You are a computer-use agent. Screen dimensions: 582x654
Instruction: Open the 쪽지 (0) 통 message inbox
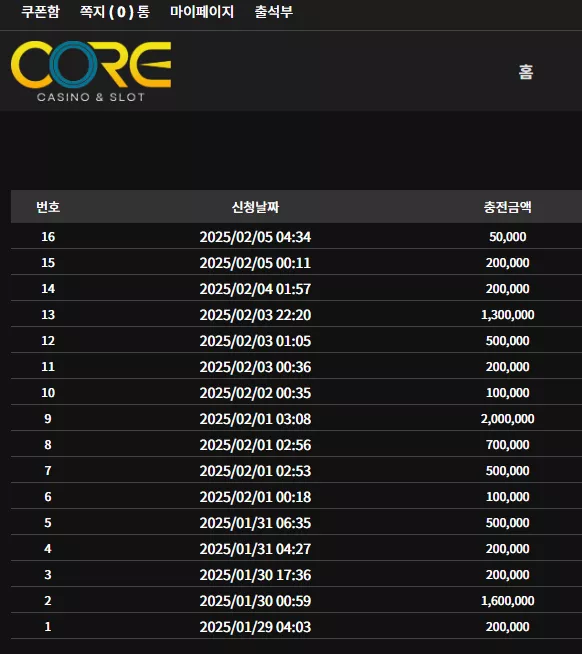point(115,12)
